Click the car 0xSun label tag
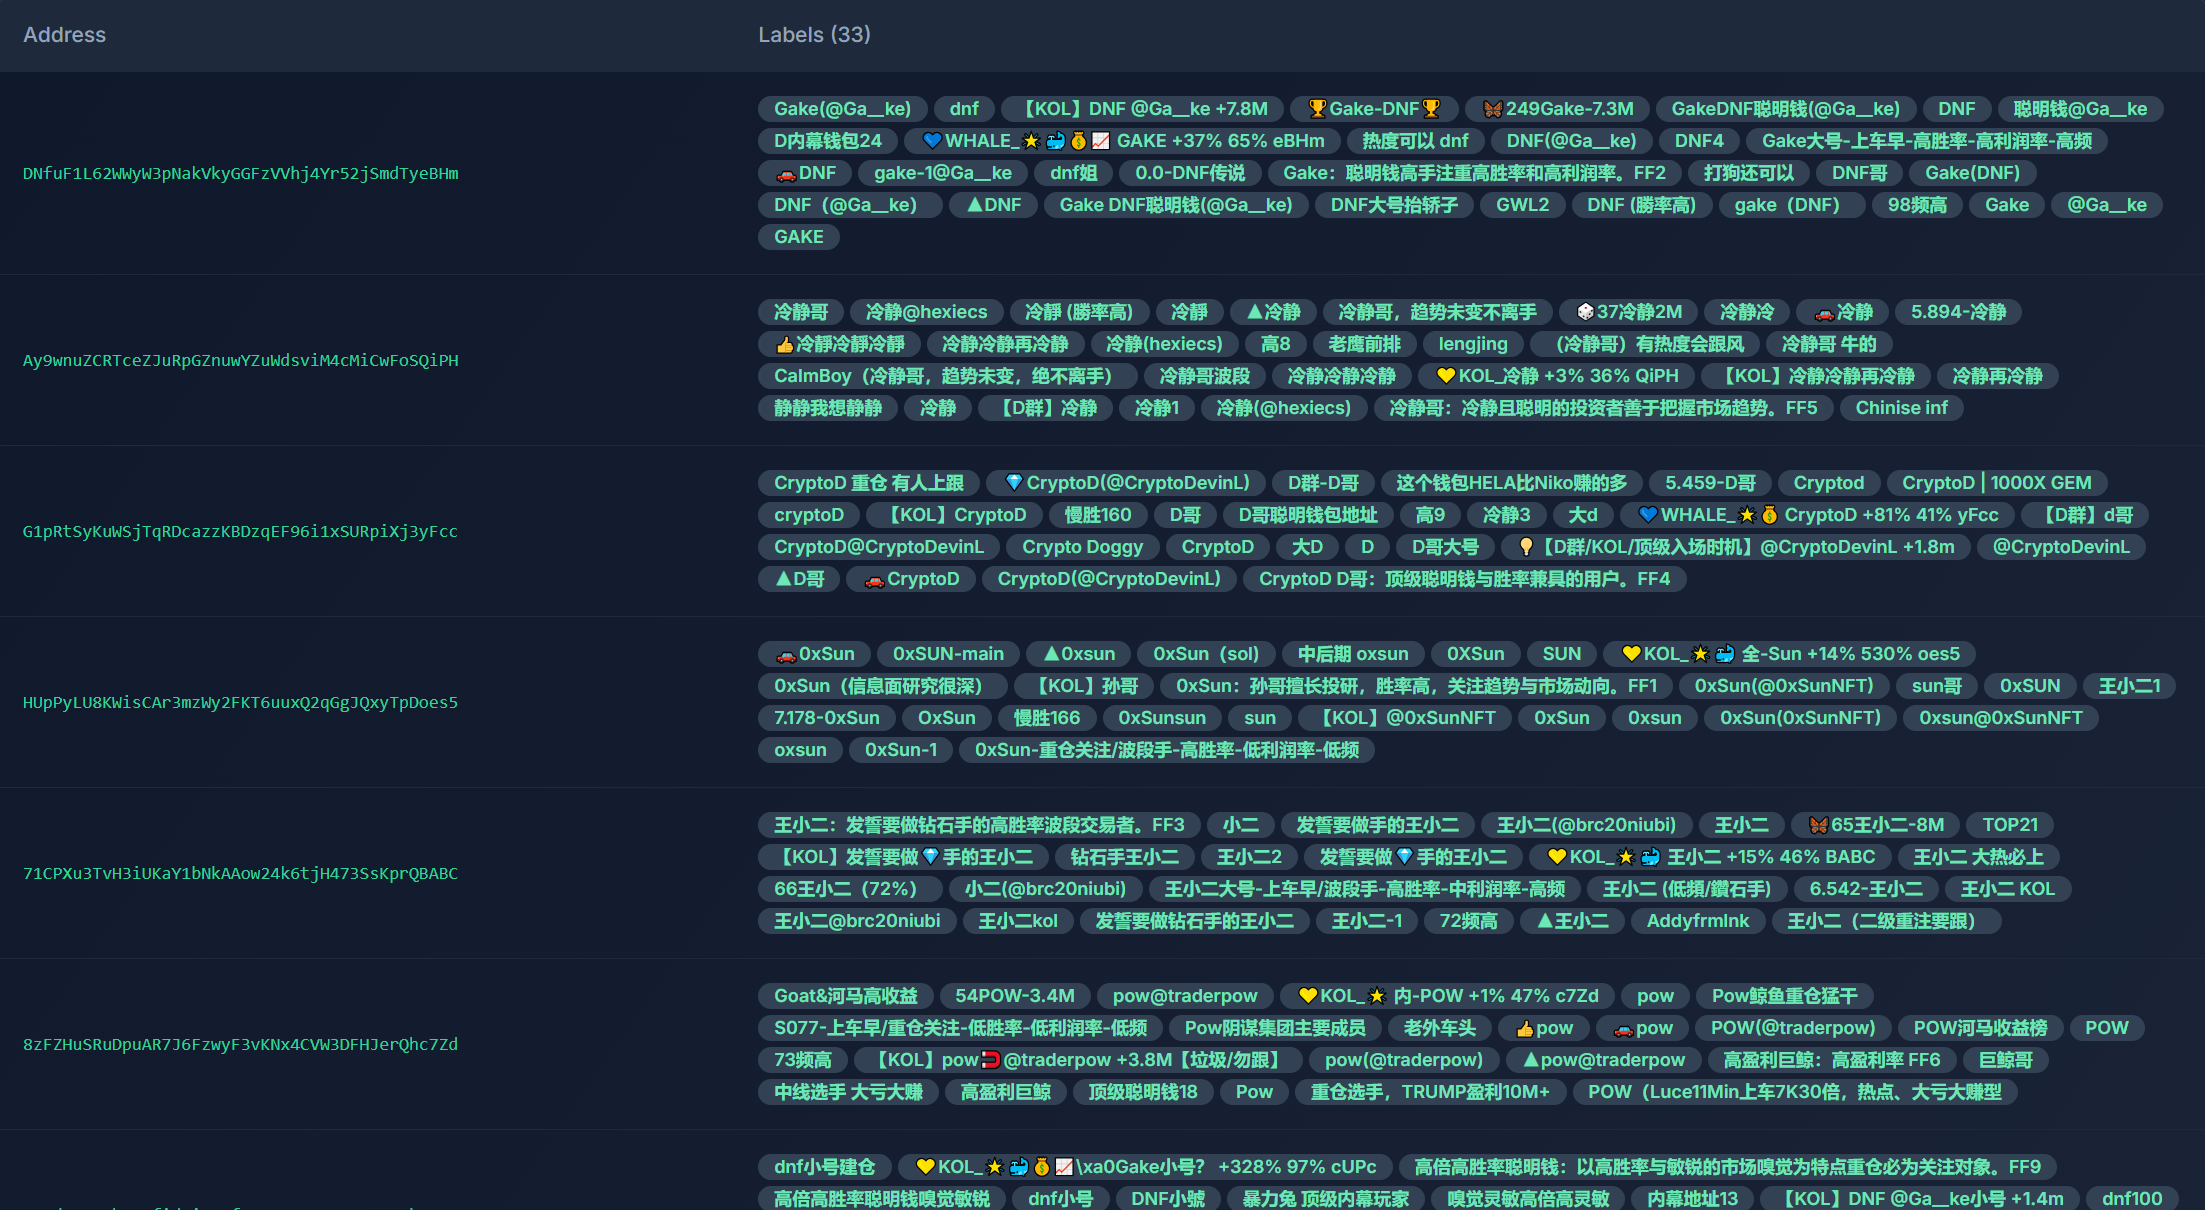The height and width of the screenshot is (1210, 2205). (814, 654)
